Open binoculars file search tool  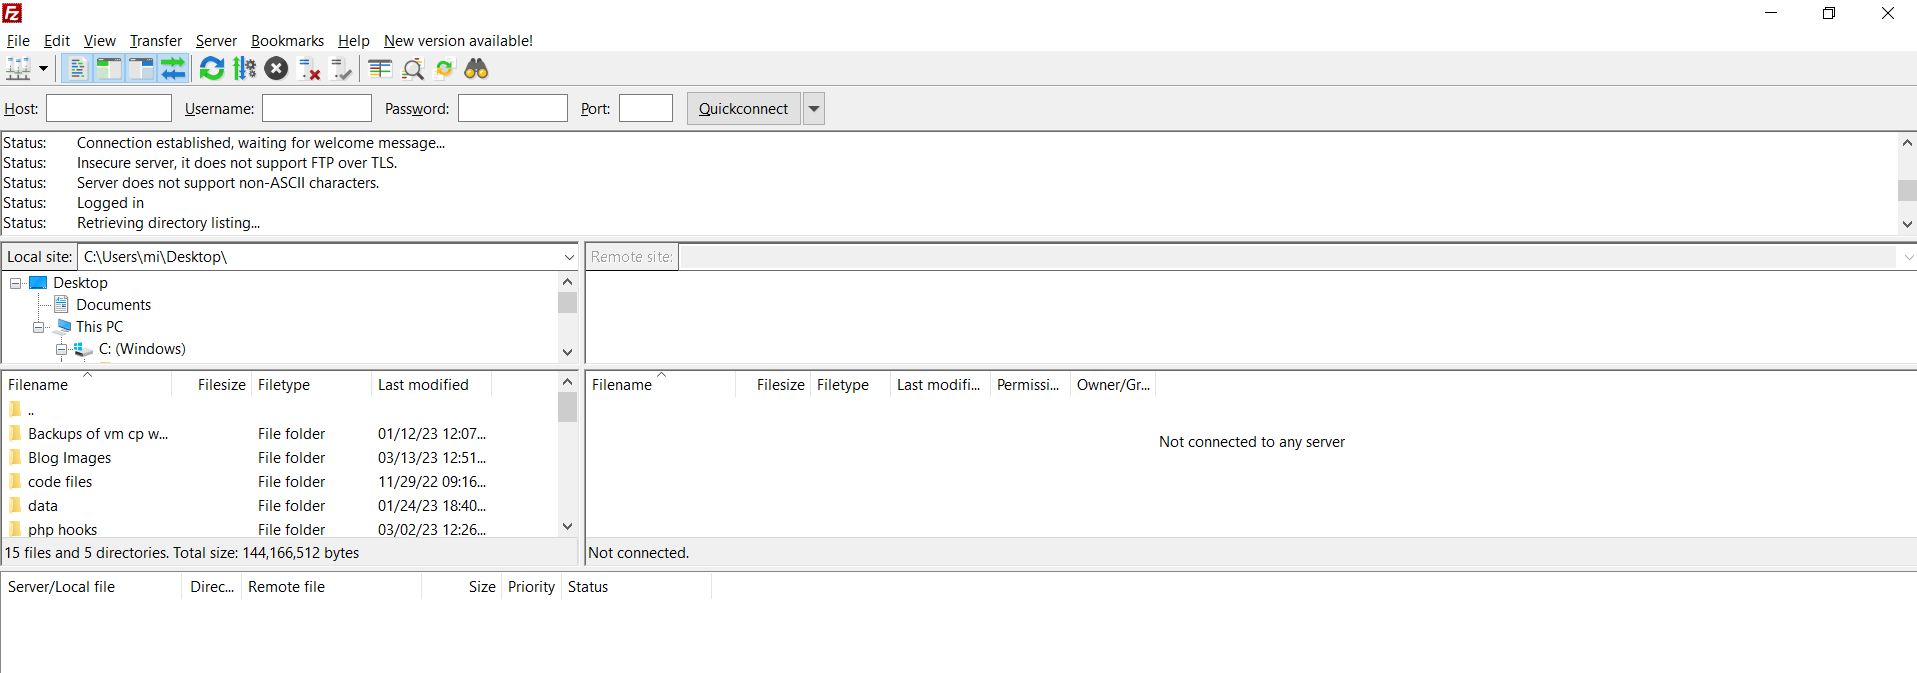[477, 69]
